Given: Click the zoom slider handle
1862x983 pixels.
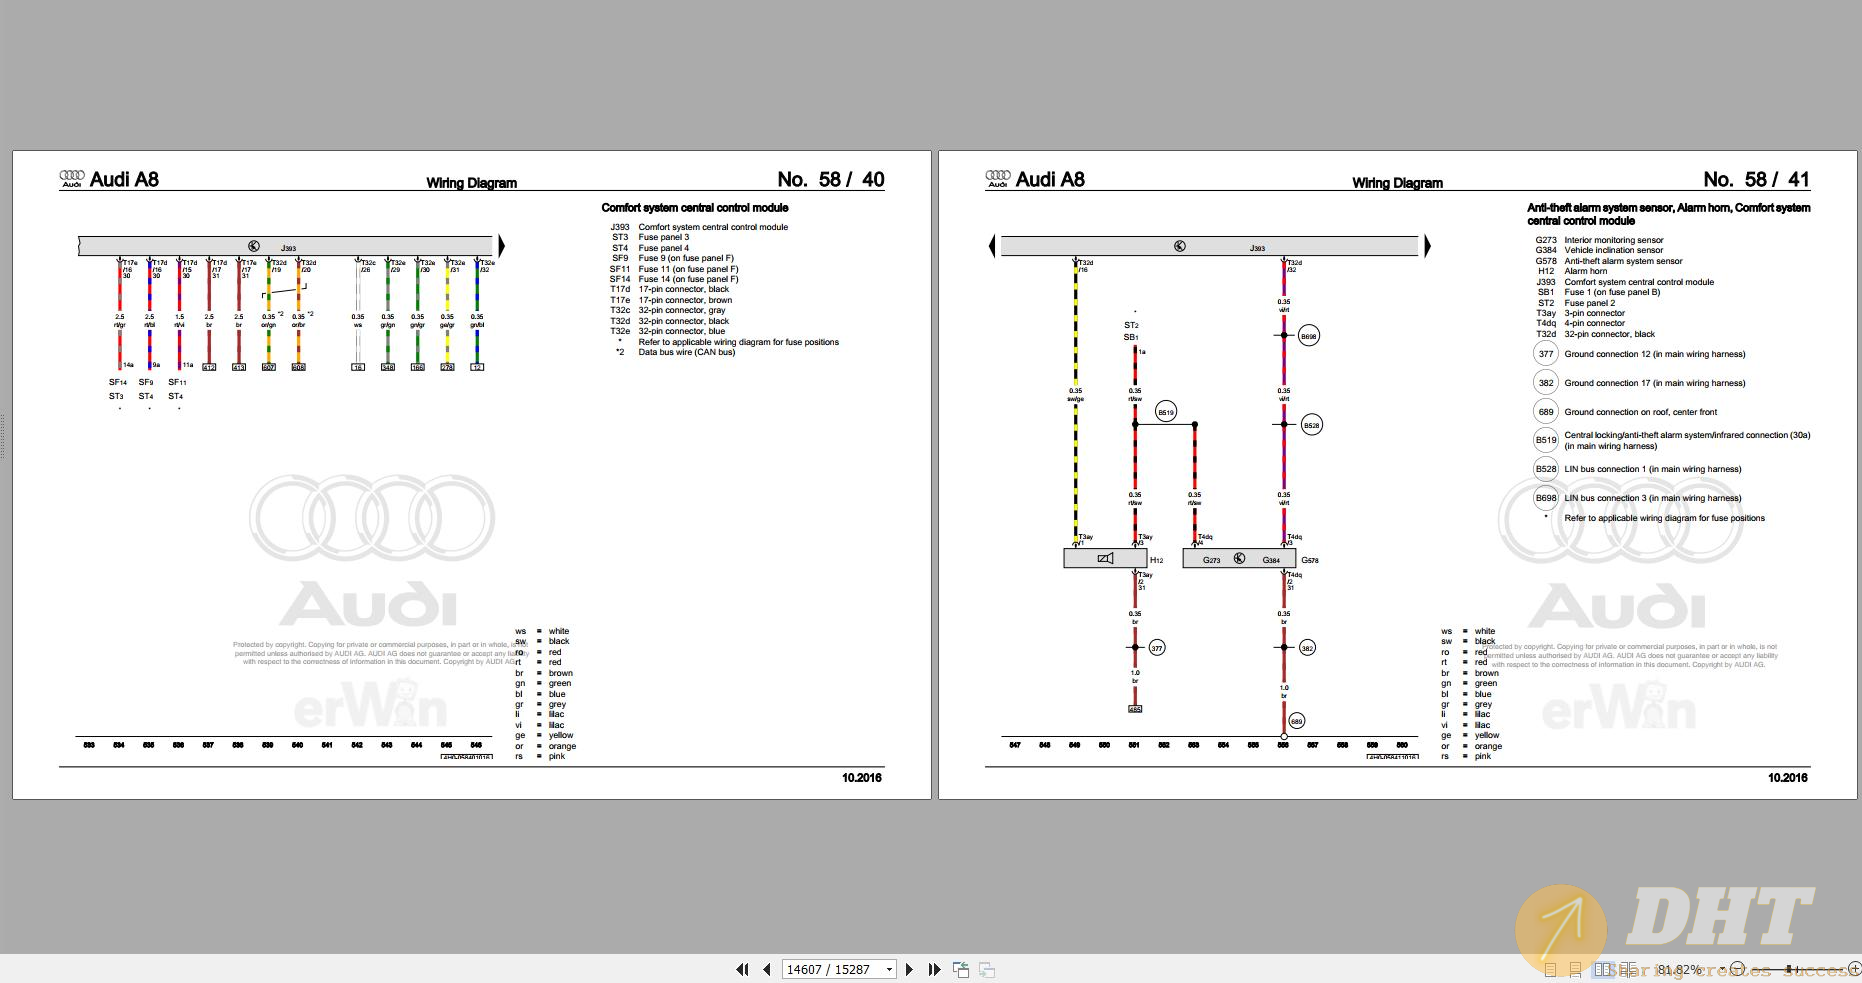Looking at the screenshot, I should [x=1789, y=969].
